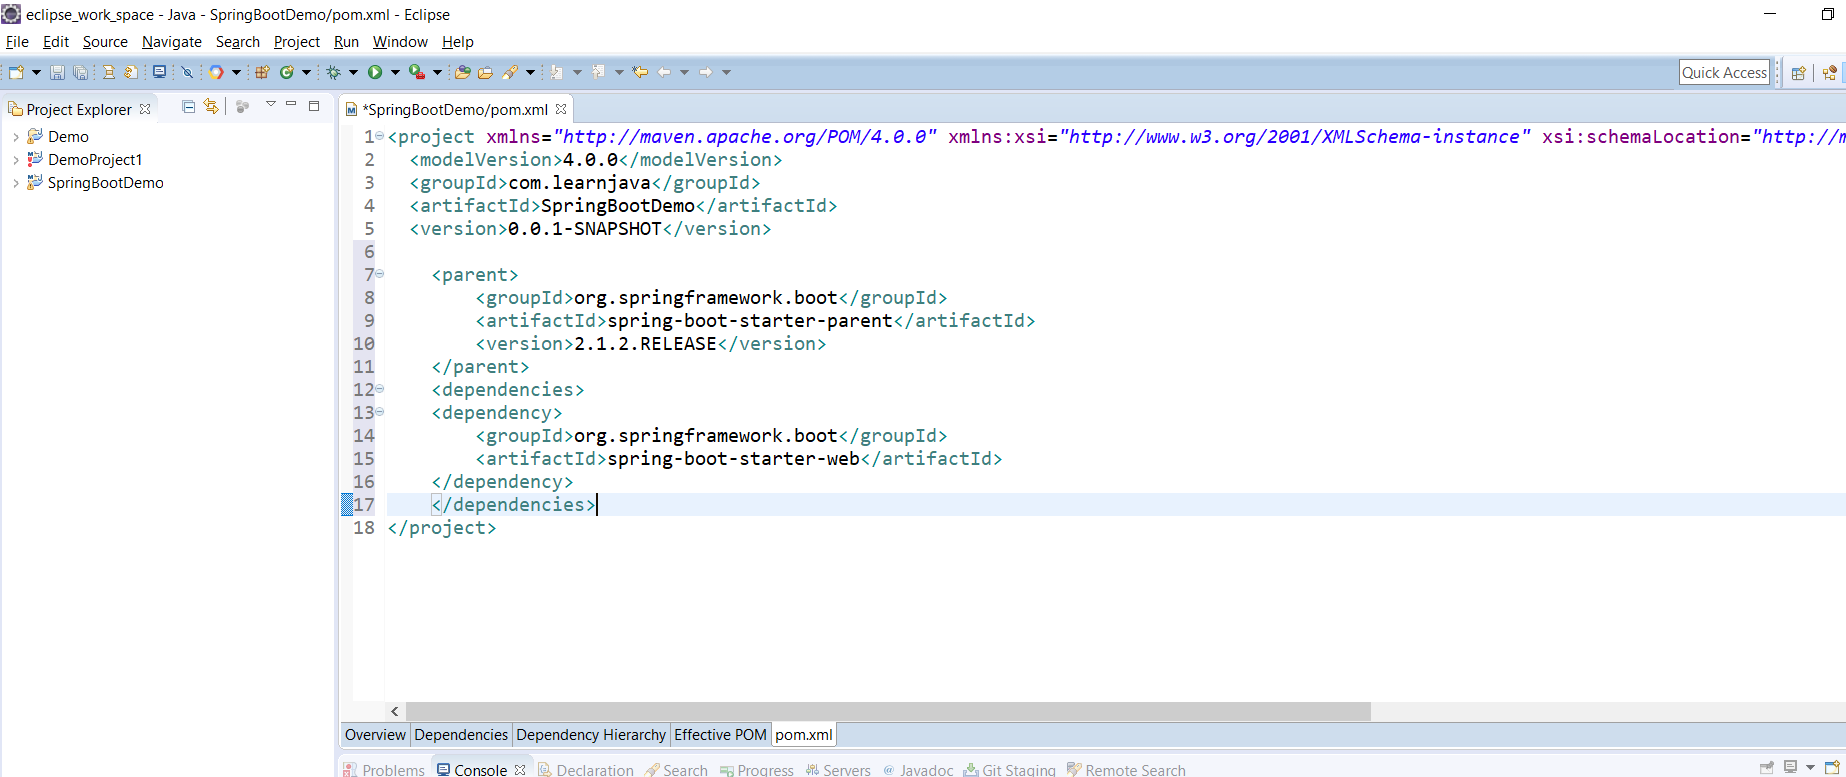Screen dimensions: 1846x777
Task: Click the Open Console monitor icon in toolbar
Action: pyautogui.click(x=159, y=72)
